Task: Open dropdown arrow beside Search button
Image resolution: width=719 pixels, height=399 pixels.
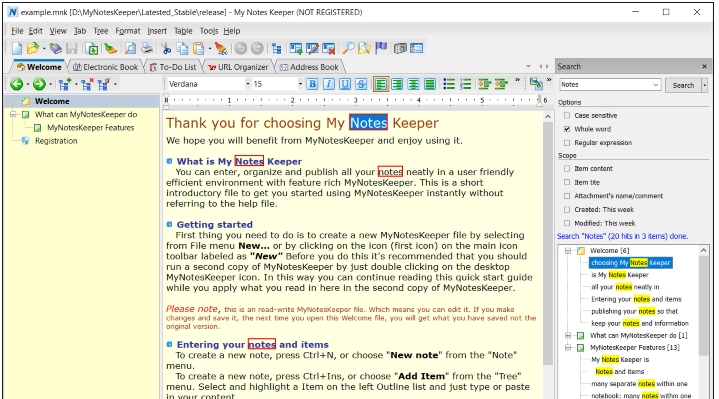Action: [704, 85]
